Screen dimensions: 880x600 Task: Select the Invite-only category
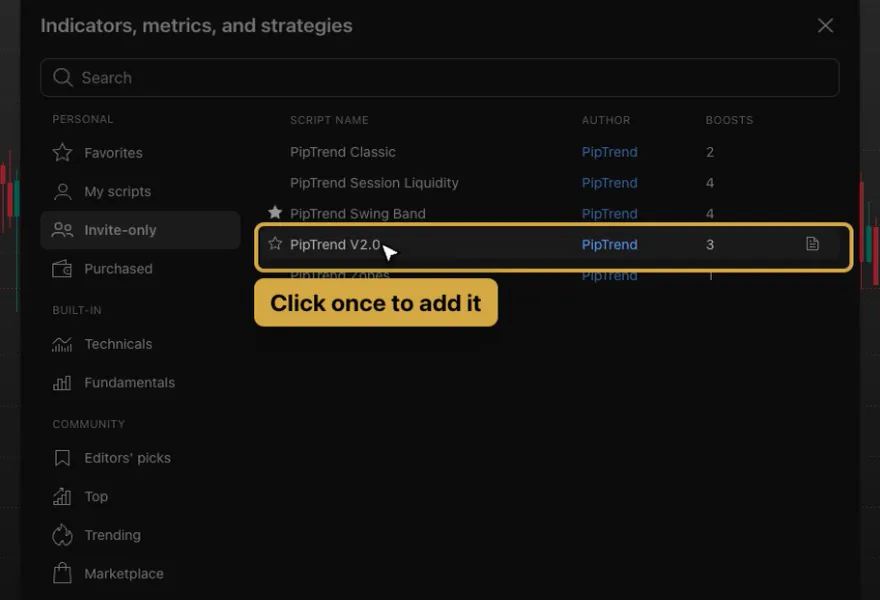[140, 230]
